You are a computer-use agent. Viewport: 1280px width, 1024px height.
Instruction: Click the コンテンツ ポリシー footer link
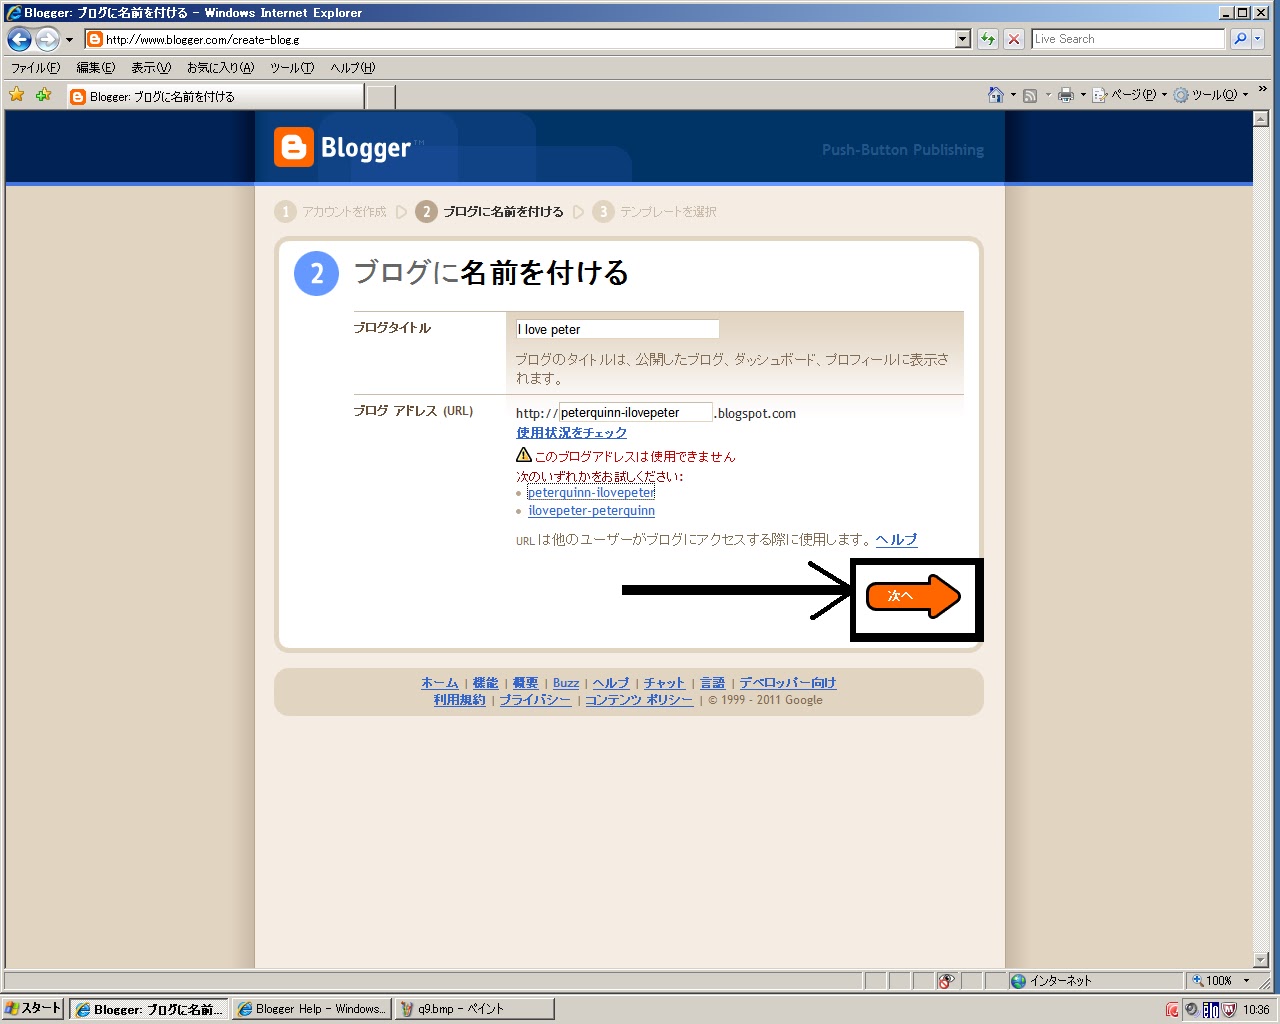pyautogui.click(x=639, y=700)
